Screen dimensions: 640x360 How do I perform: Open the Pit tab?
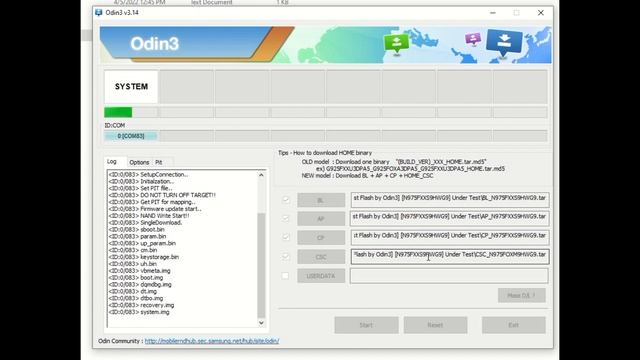click(x=159, y=162)
